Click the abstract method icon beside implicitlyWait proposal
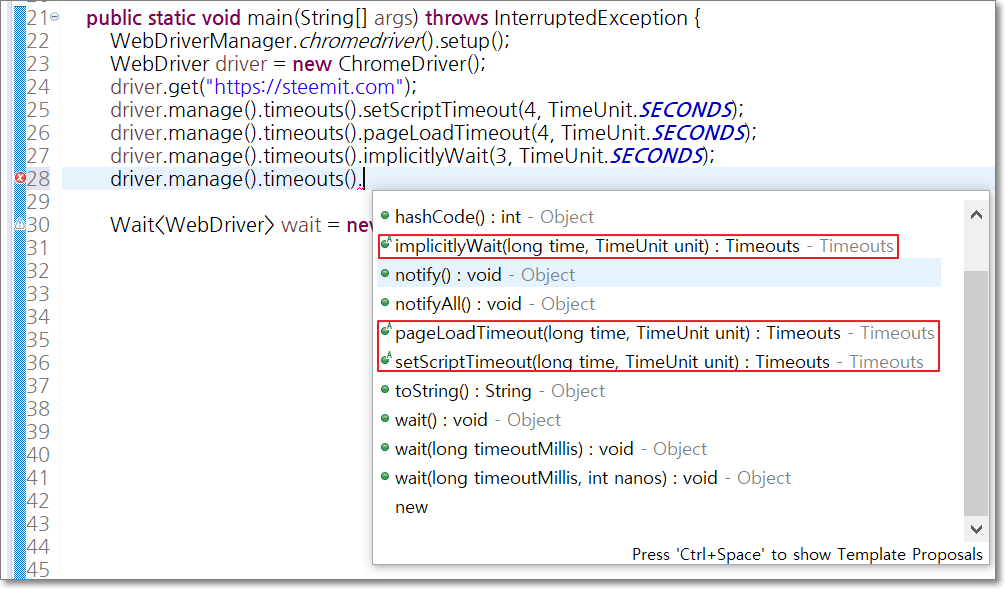This screenshot has width=1005, height=589. point(386,244)
